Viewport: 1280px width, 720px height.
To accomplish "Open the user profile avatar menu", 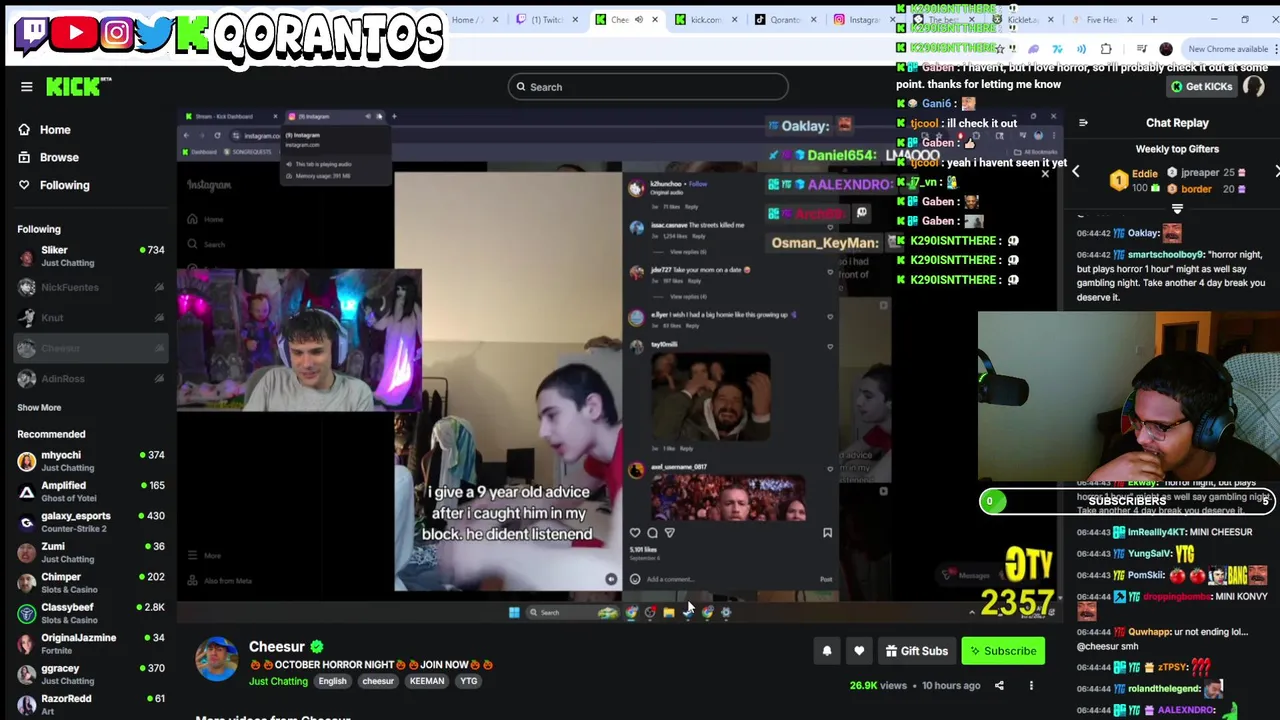I will 1253,87.
